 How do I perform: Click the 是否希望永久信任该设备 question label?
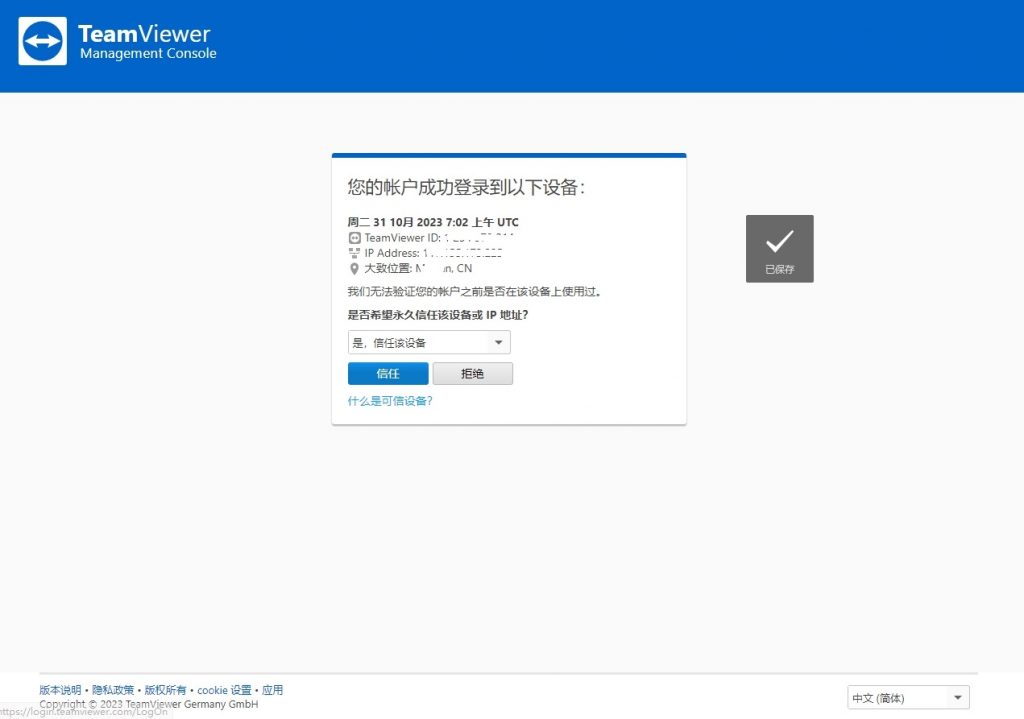[x=437, y=315]
